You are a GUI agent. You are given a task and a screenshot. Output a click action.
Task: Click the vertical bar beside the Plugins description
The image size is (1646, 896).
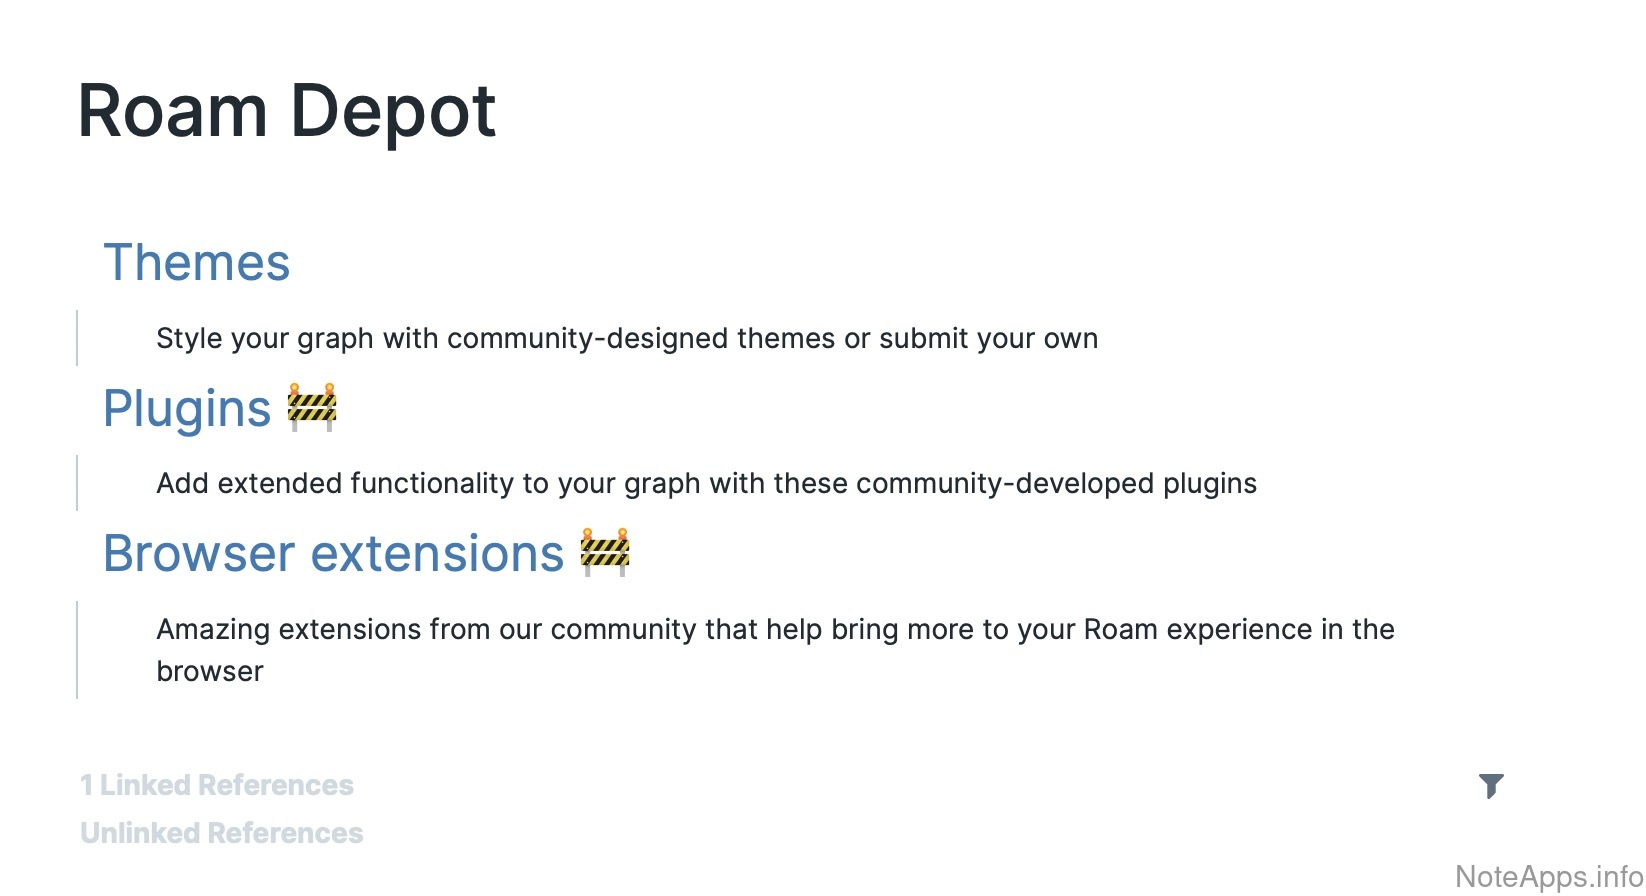77,483
